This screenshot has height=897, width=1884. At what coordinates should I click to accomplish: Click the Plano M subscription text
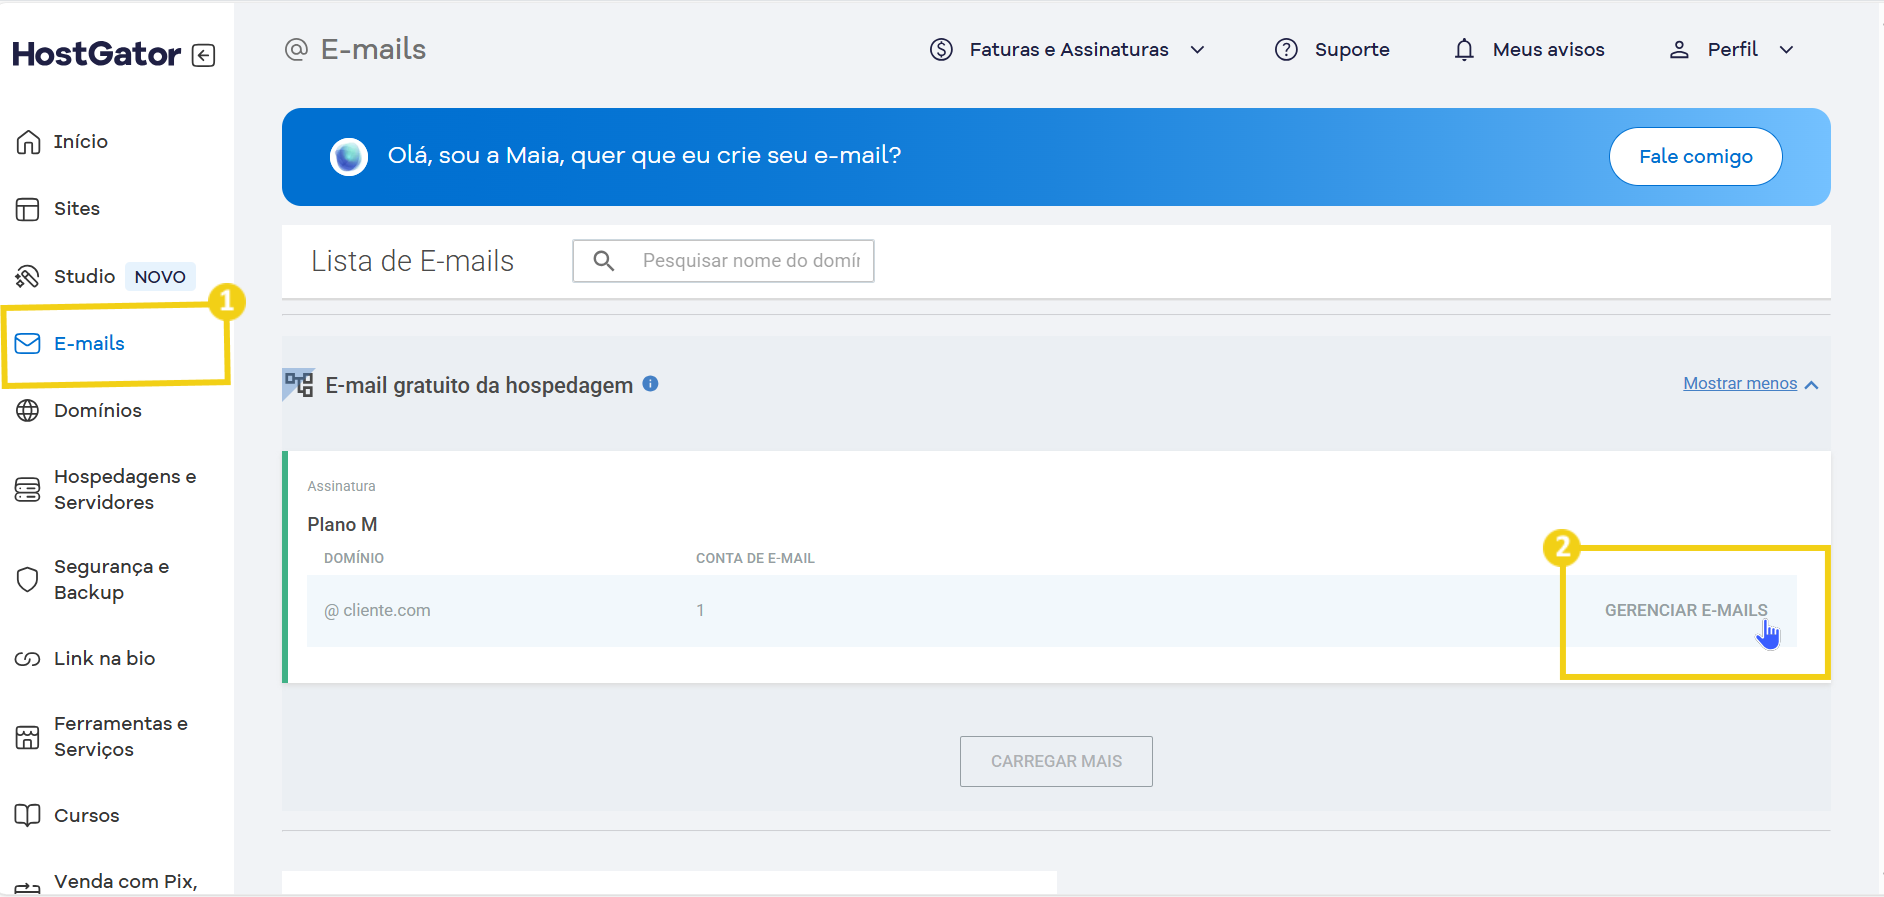coord(342,525)
